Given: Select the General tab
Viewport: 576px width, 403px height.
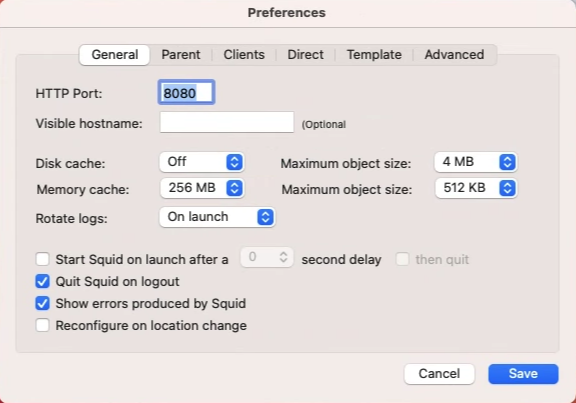Looking at the screenshot, I should point(115,55).
